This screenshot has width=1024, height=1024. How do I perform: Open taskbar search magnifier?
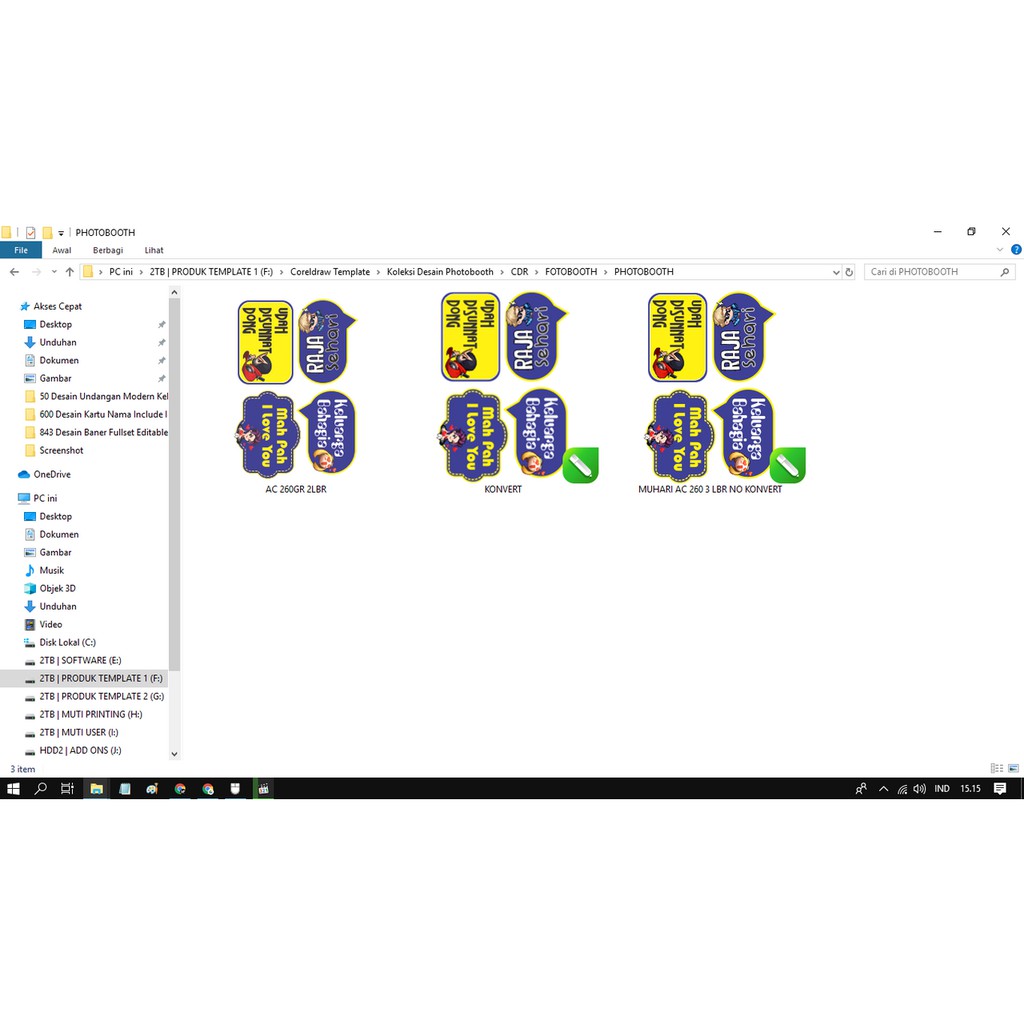40,789
